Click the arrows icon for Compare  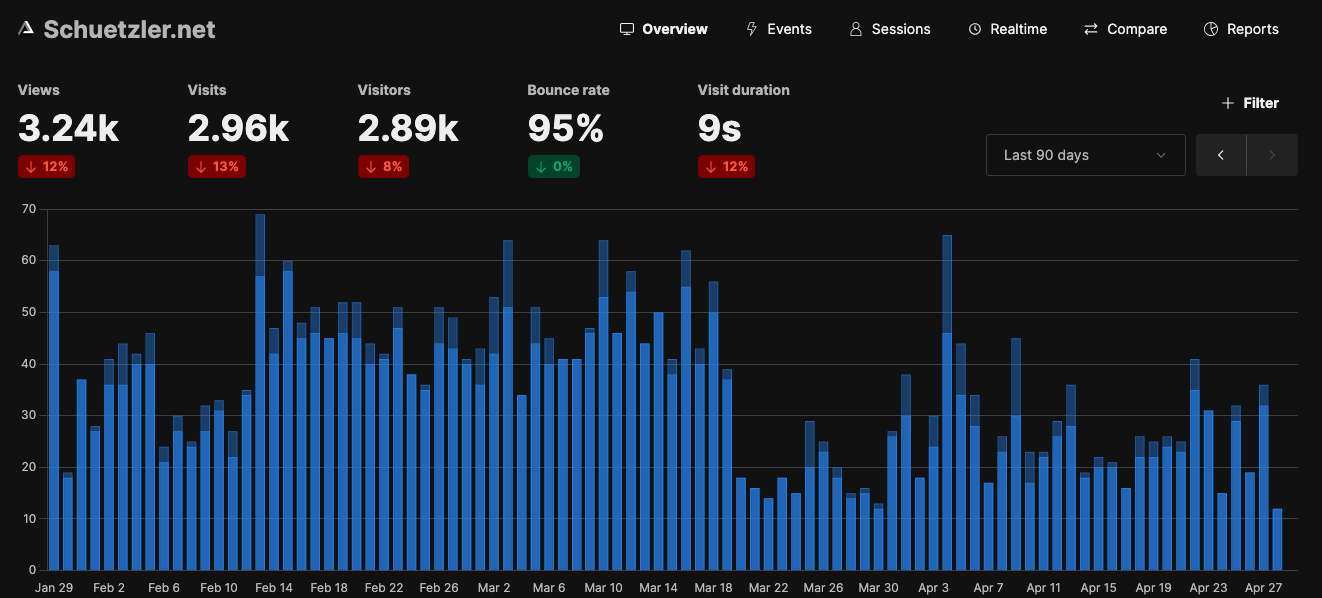(x=1091, y=29)
